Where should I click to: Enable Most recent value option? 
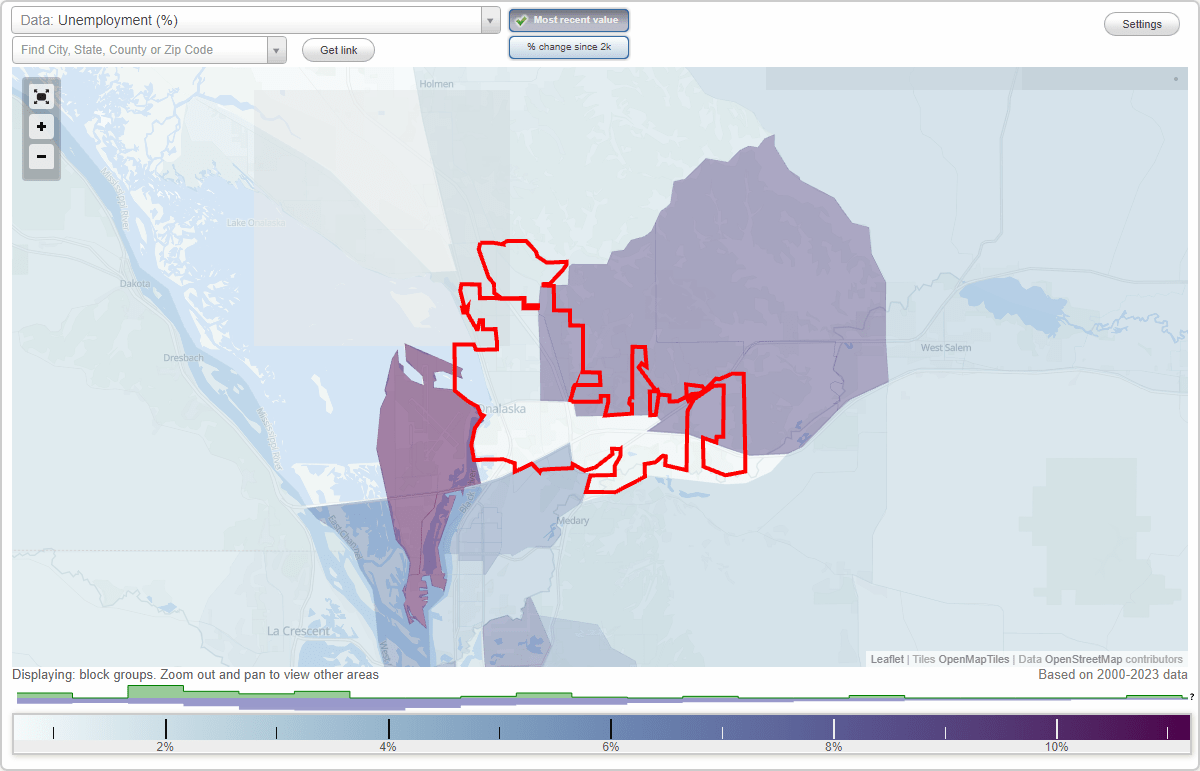pos(569,20)
